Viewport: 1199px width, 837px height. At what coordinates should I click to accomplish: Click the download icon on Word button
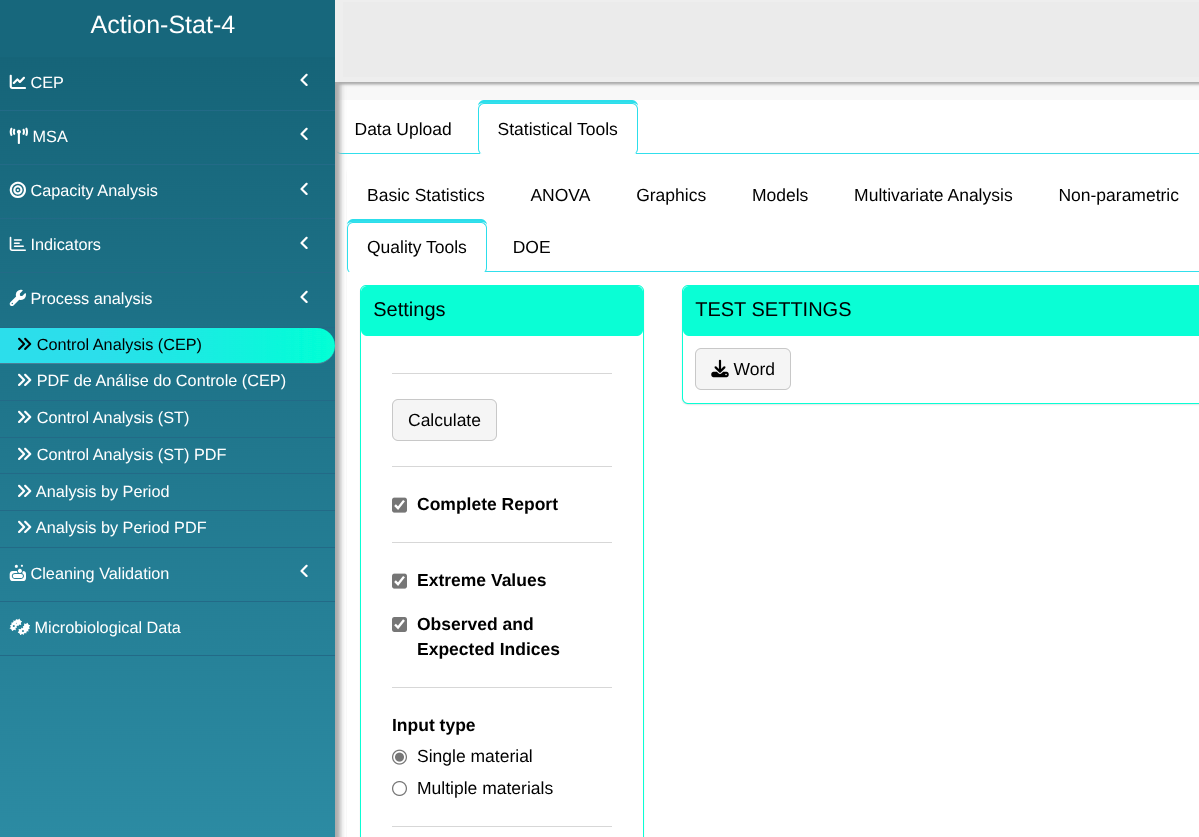(x=720, y=369)
